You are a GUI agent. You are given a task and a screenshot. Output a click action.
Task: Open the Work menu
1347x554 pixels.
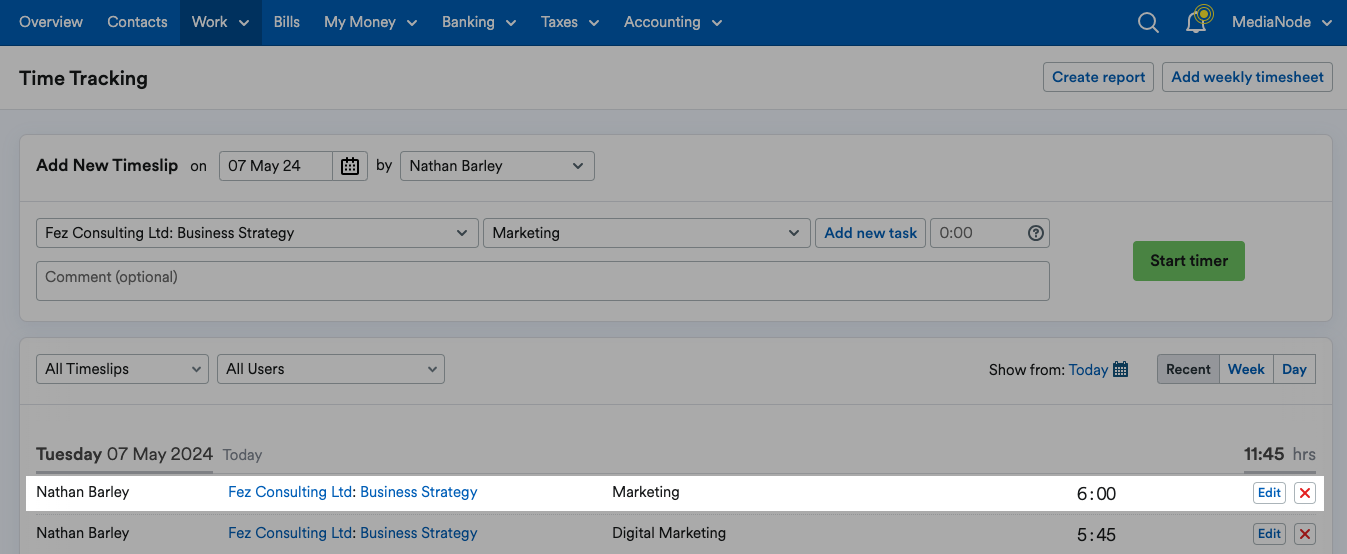coord(220,22)
